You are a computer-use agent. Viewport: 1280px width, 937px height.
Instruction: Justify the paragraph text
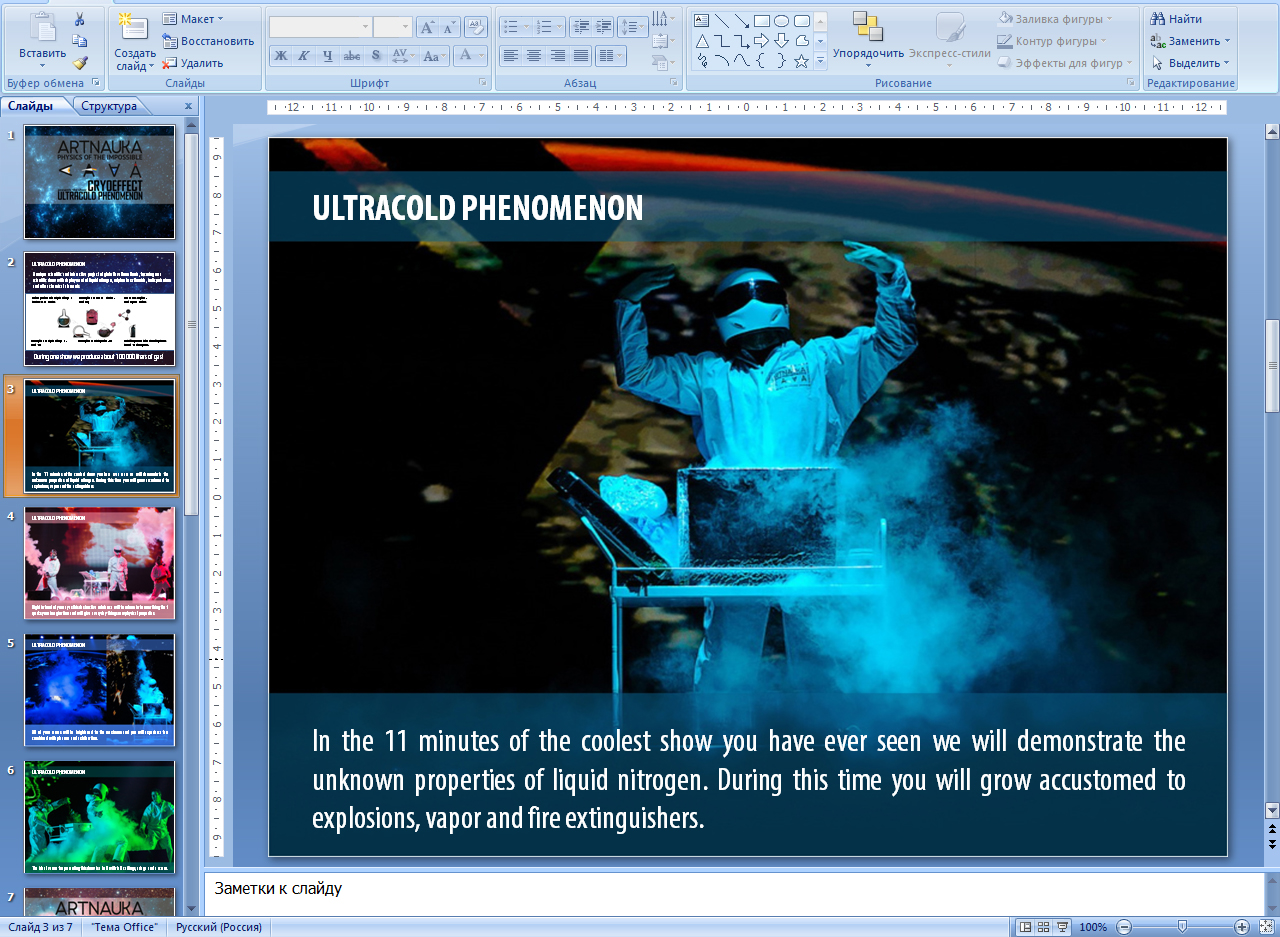point(581,56)
